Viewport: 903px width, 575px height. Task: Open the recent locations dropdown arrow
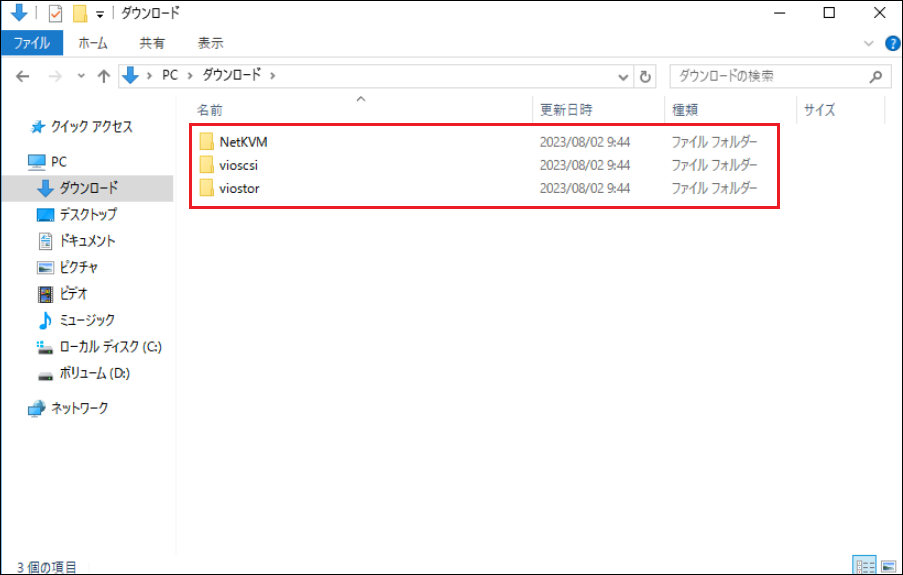pos(81,76)
